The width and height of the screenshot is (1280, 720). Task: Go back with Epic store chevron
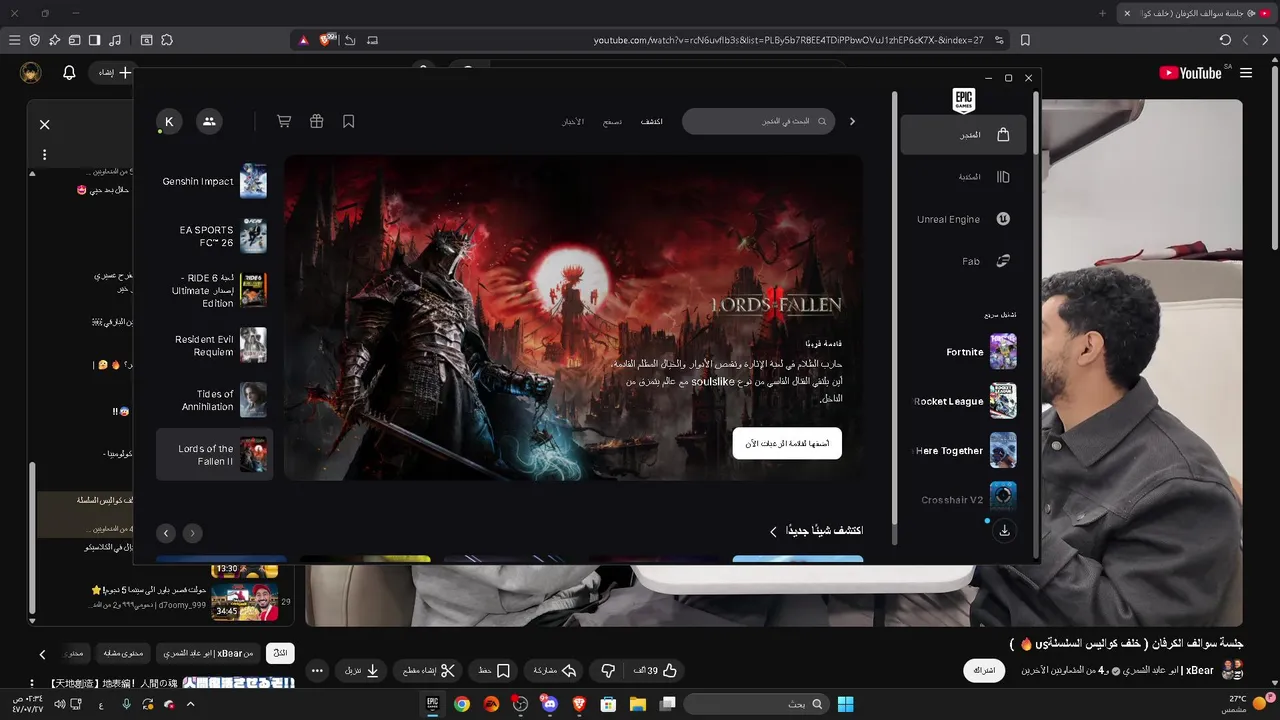[852, 121]
